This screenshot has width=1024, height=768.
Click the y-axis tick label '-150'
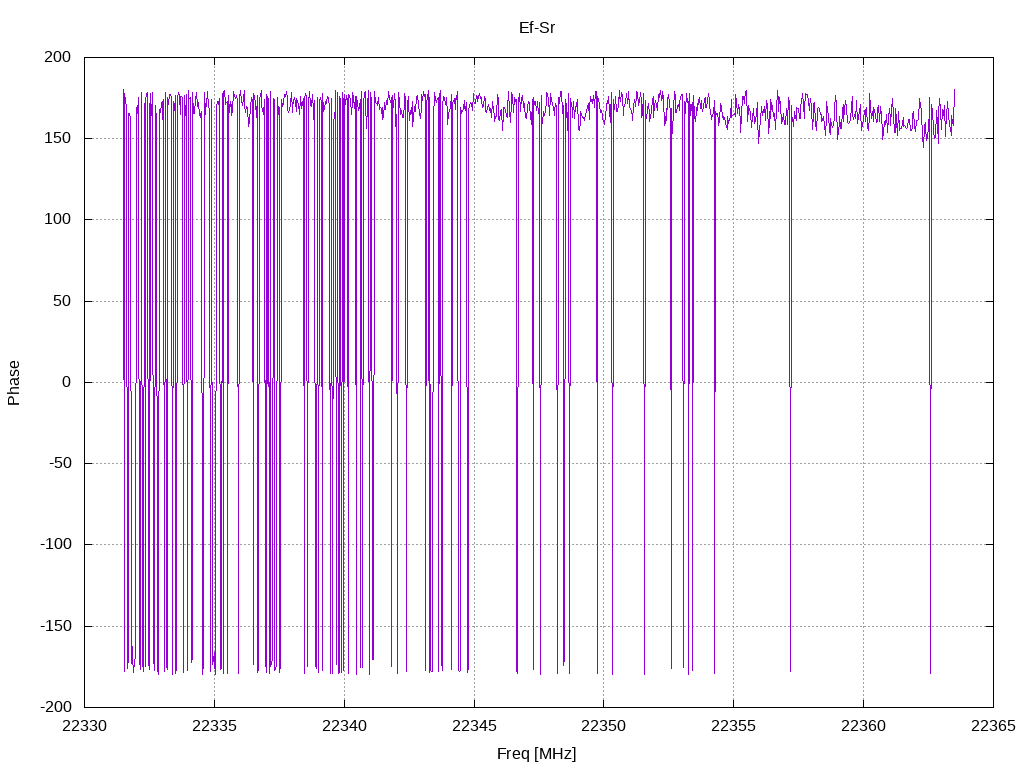click(x=56, y=626)
